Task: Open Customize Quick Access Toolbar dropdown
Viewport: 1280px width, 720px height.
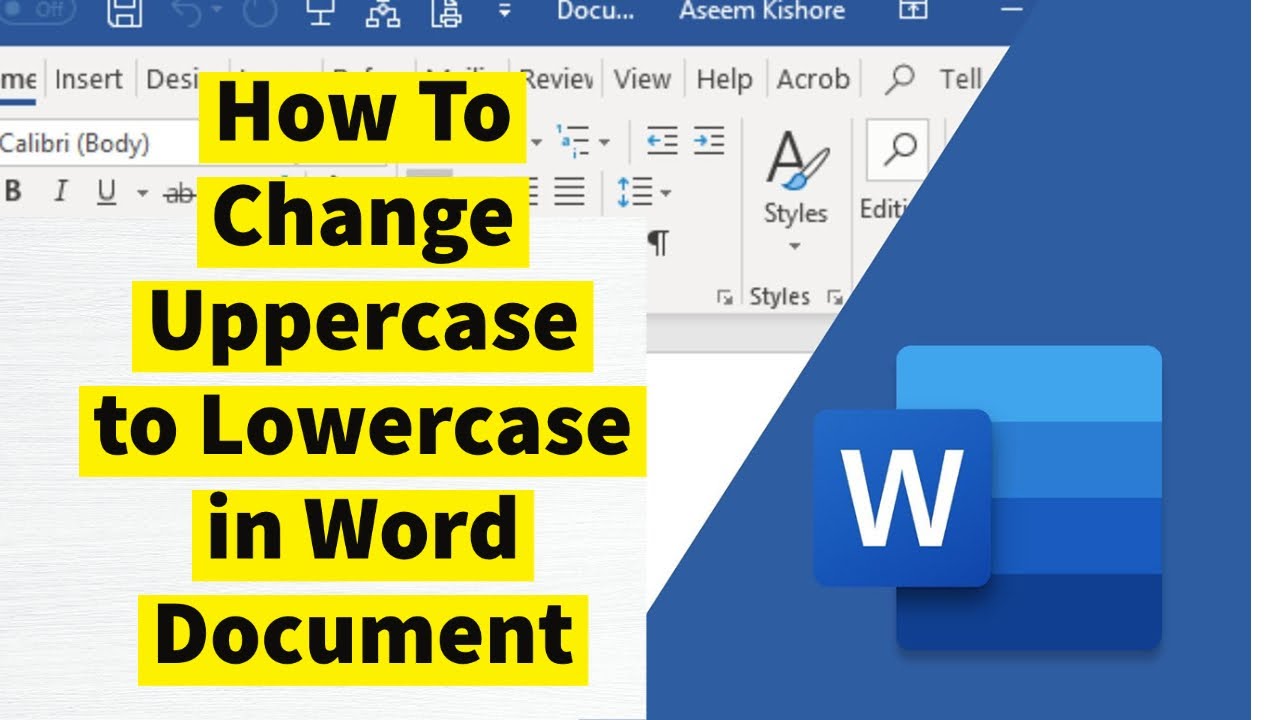Action: click(x=504, y=12)
